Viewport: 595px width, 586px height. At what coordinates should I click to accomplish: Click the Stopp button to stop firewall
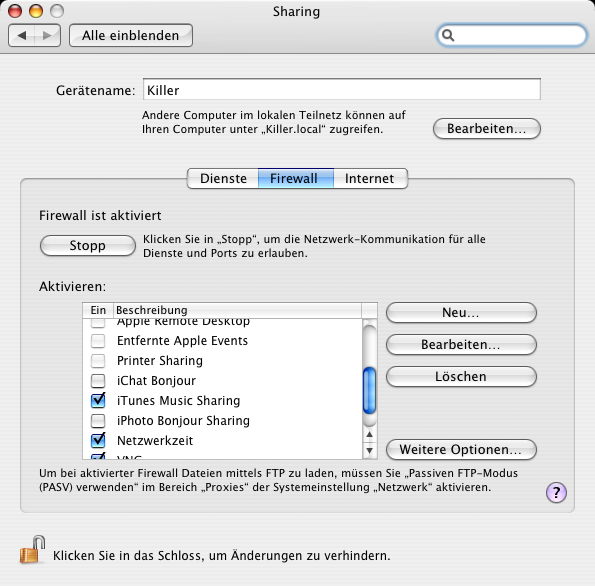pyautogui.click(x=88, y=246)
